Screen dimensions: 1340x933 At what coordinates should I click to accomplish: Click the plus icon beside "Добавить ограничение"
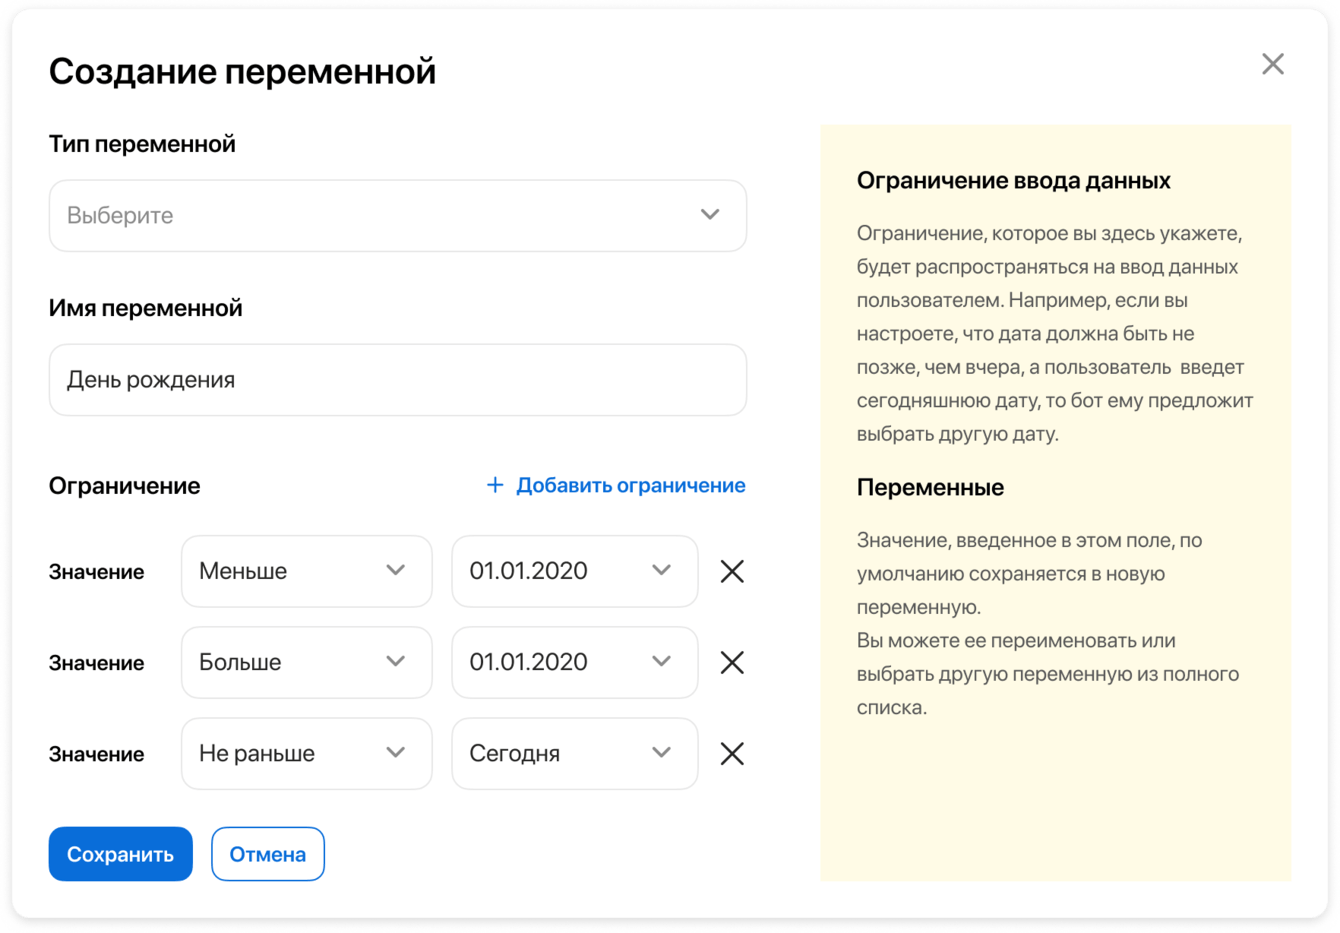tap(495, 486)
